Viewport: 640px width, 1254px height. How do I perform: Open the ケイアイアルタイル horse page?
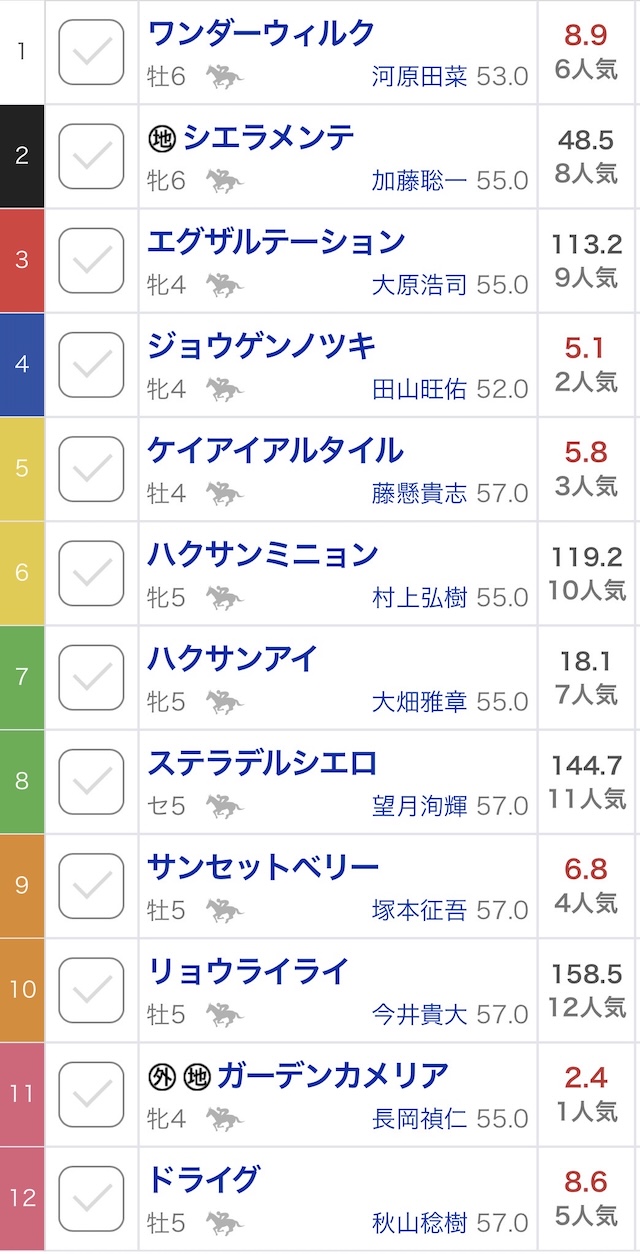(275, 450)
